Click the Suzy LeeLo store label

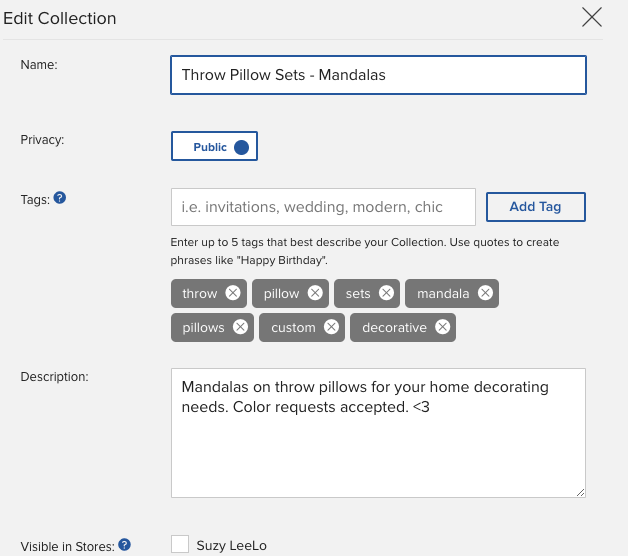click(x=232, y=546)
